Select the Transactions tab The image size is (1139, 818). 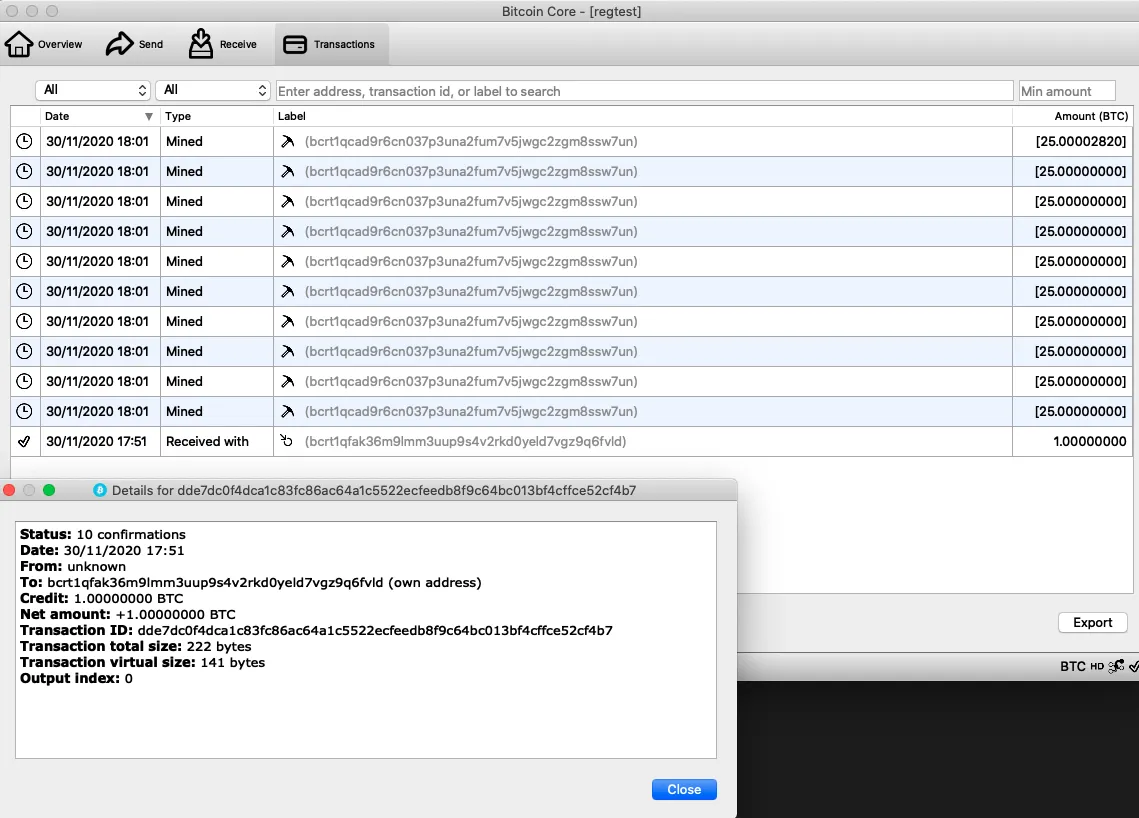coord(330,44)
